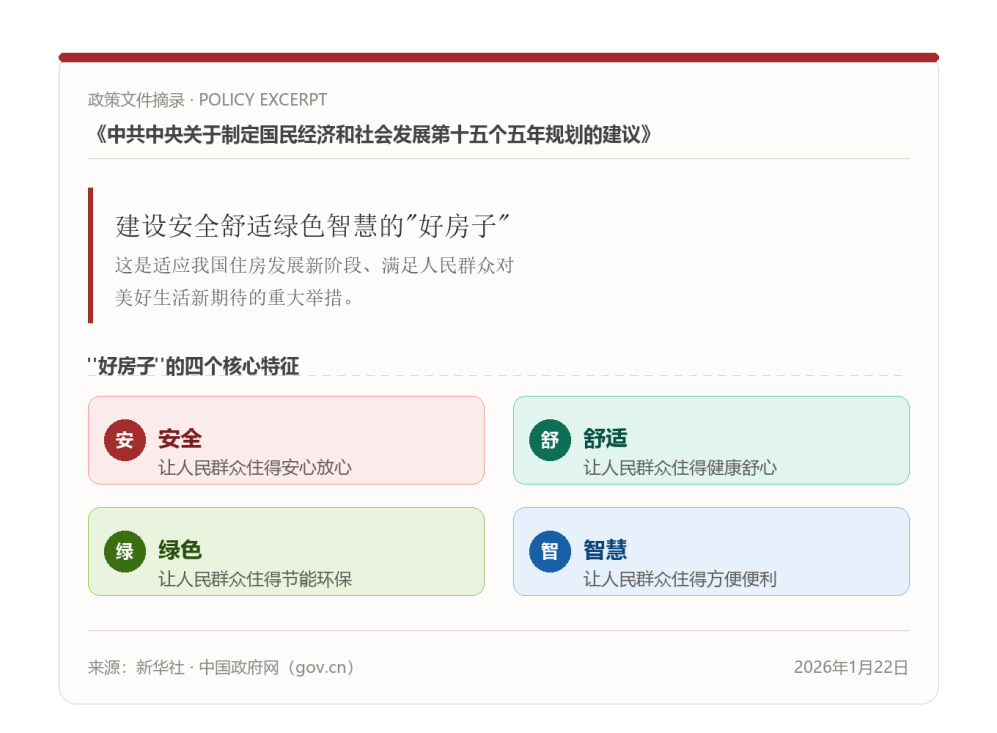Click the date 2026年1月22日
Image resolution: width=997 pixels, height=733 pixels.
(851, 667)
